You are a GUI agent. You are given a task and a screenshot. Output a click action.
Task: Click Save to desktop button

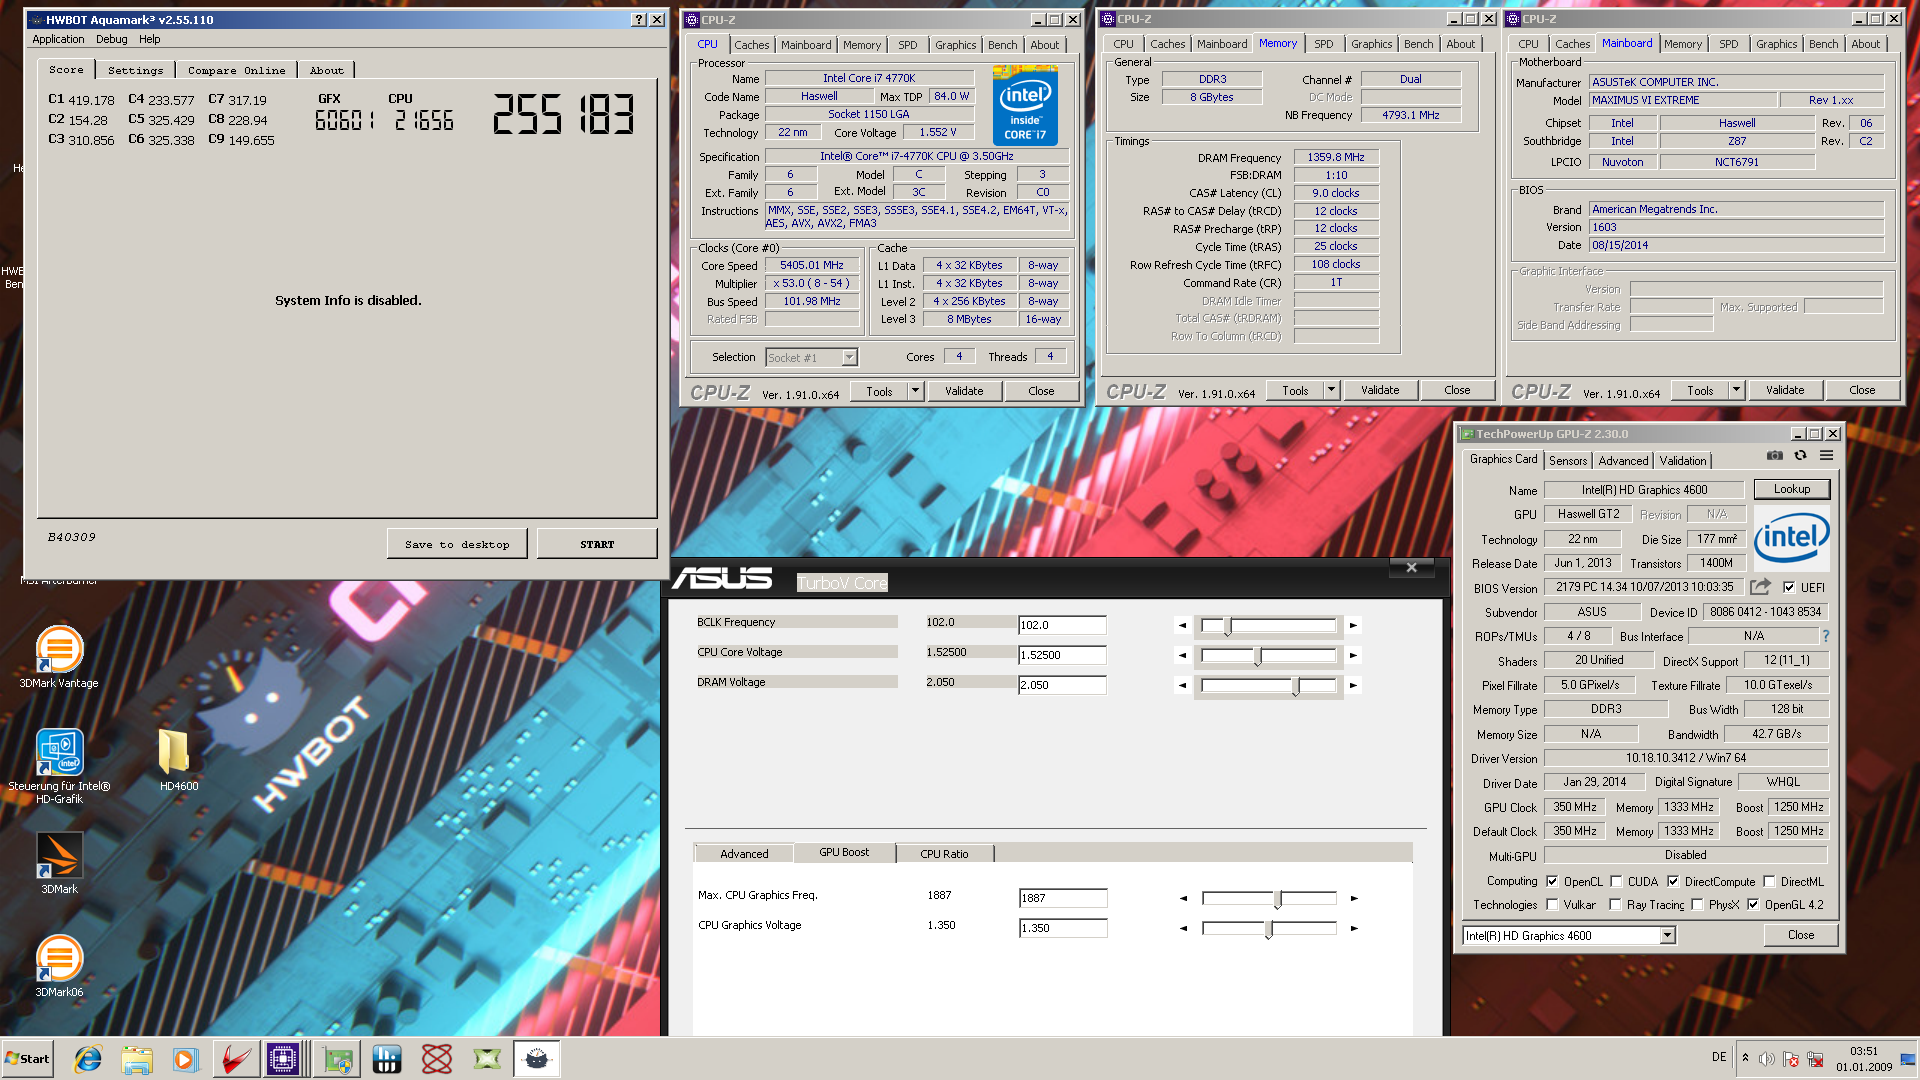pos(457,544)
